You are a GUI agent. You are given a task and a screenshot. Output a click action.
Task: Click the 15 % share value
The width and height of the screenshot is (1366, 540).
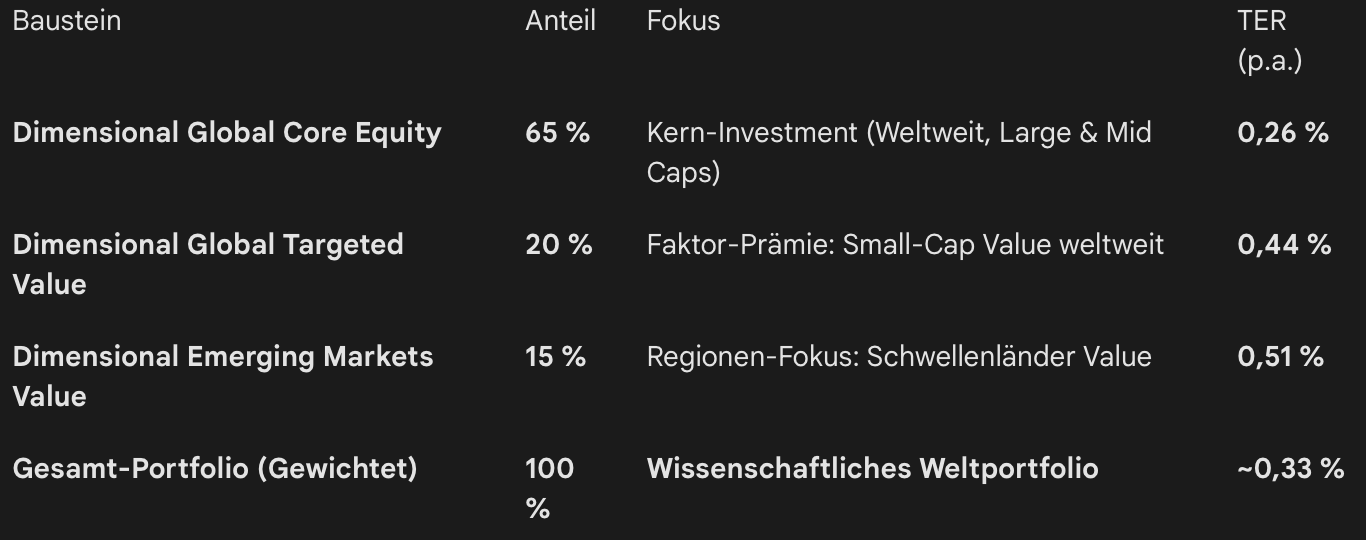(x=555, y=357)
